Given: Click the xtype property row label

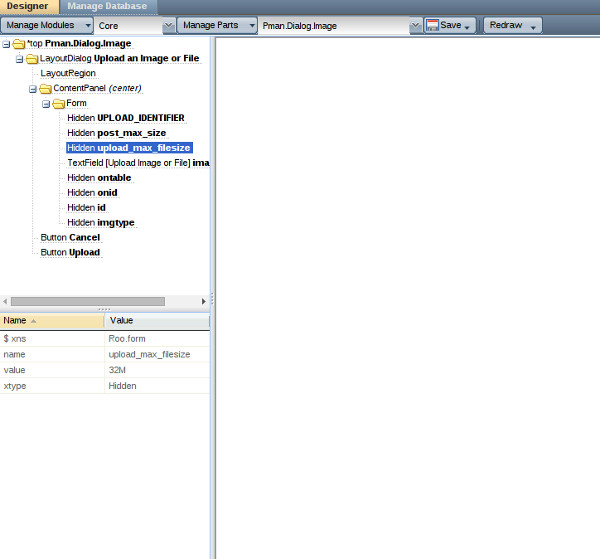Looking at the screenshot, I should [x=15, y=386].
